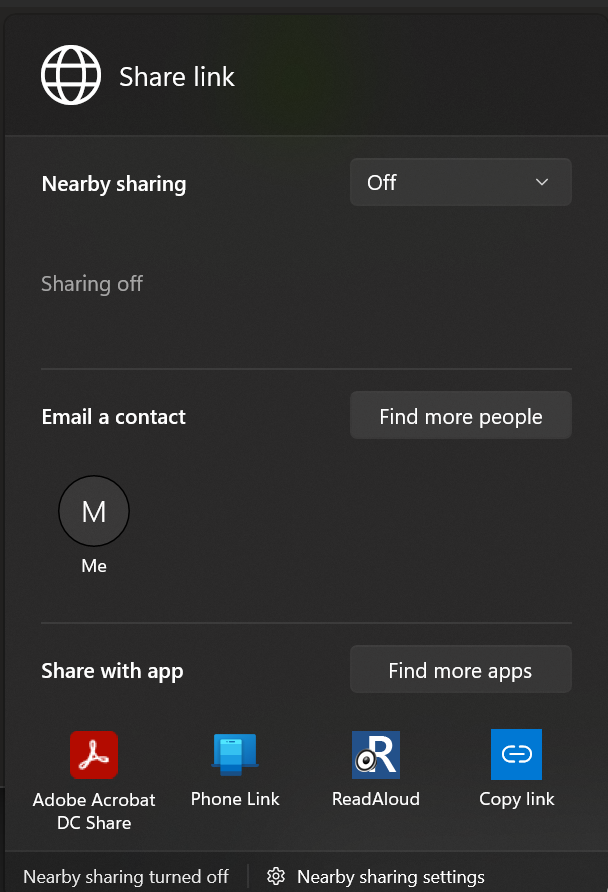Click Find more people
This screenshot has height=892, width=608.
pyautogui.click(x=460, y=415)
